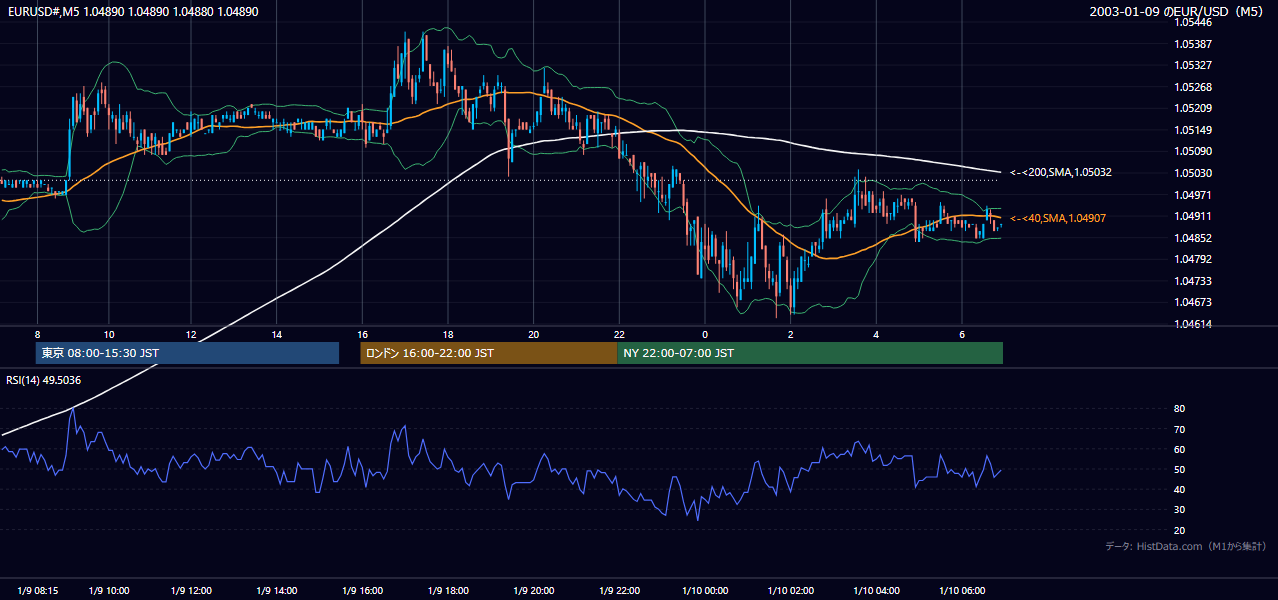Click the 1/10 00:00 time label

point(705,591)
